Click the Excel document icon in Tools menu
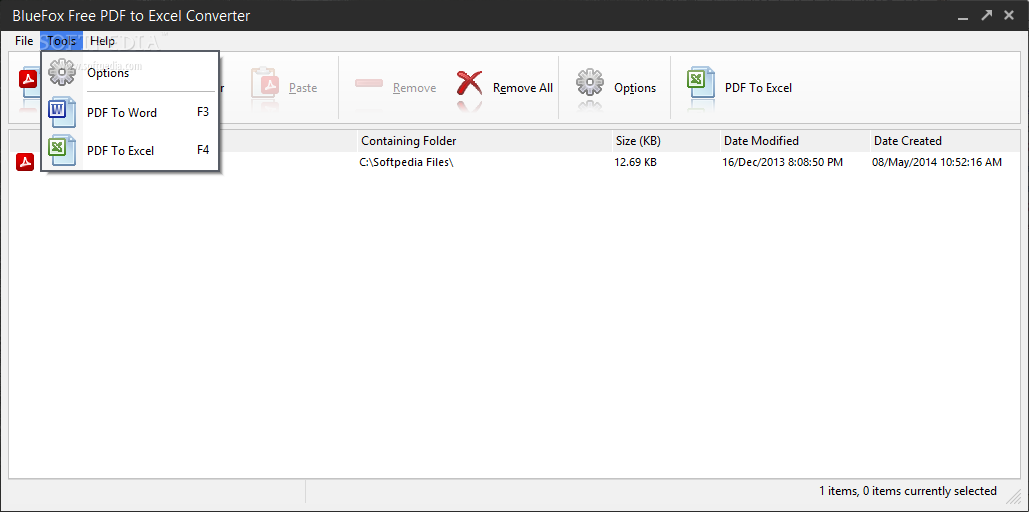This screenshot has height=512, width=1029. 61,150
